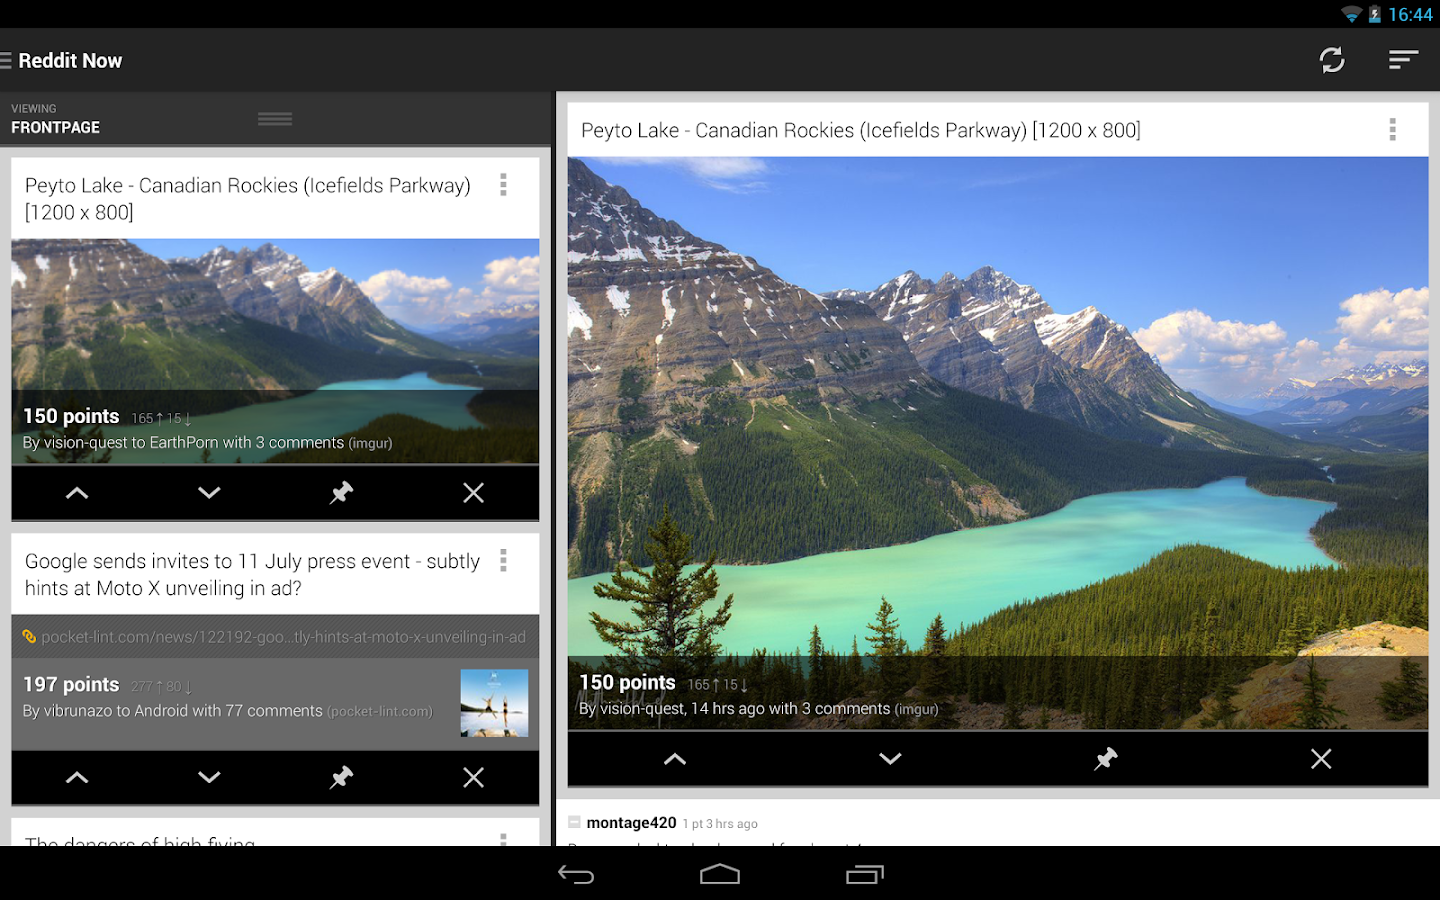Tap '197 points' on the Google post
The image size is (1440, 900).
pyautogui.click(x=71, y=685)
